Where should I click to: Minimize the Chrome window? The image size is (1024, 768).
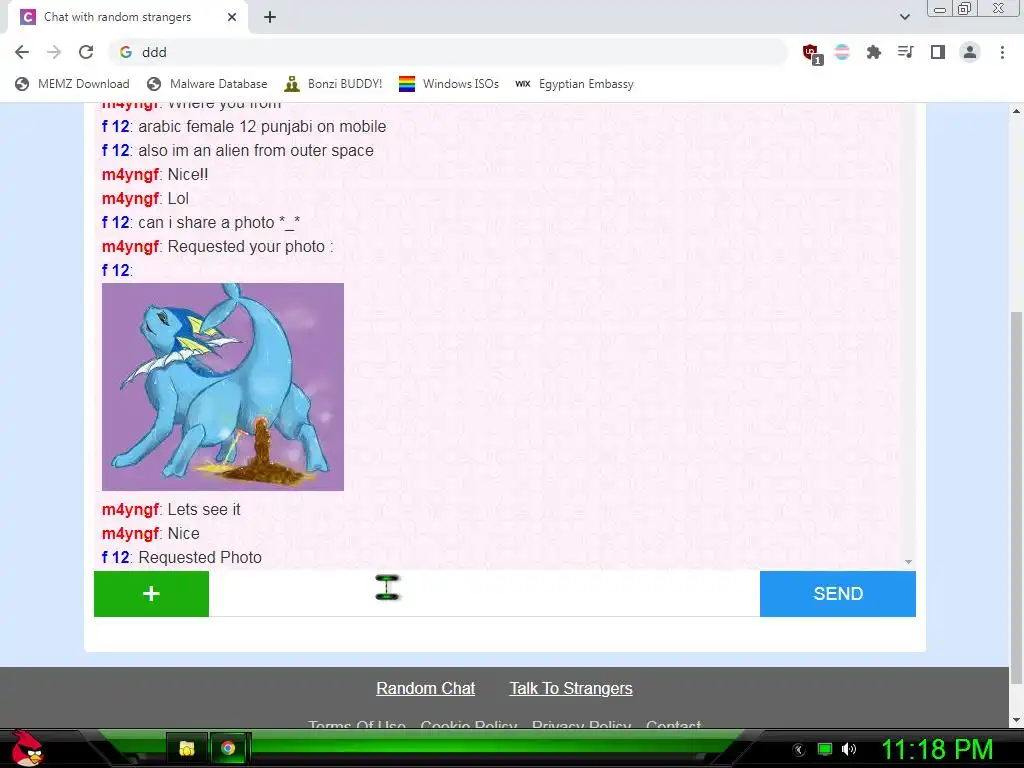tap(940, 9)
